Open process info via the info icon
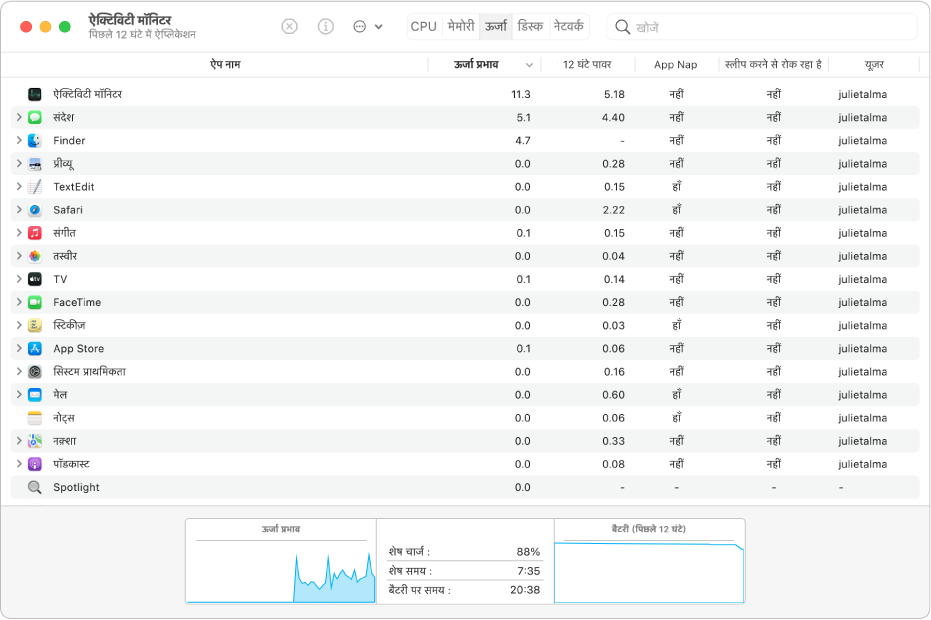Screen dimensions: 931x620 pyautogui.click(x=325, y=27)
